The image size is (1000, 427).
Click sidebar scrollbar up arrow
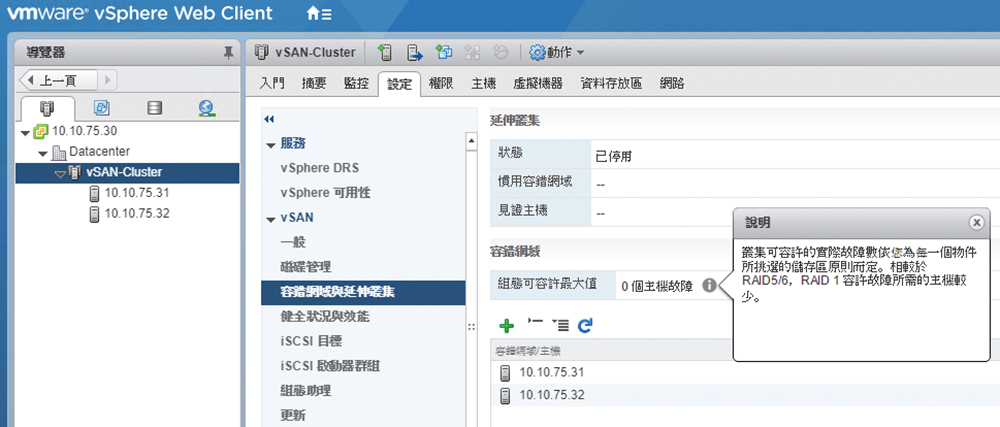pyautogui.click(x=472, y=140)
